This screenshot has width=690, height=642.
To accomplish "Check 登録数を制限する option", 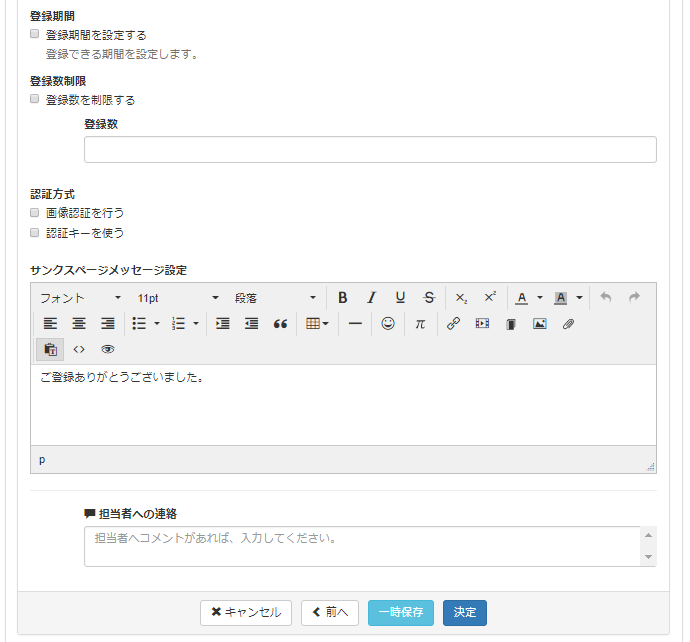I will [x=35, y=100].
